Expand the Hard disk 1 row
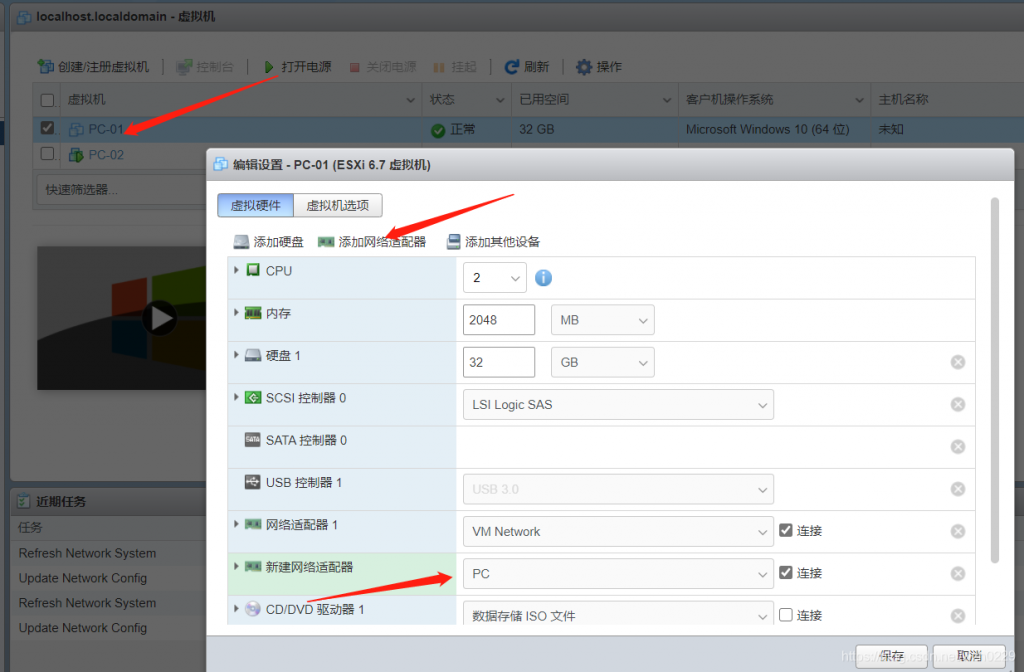Viewport: 1024px width, 672px height. coord(236,355)
